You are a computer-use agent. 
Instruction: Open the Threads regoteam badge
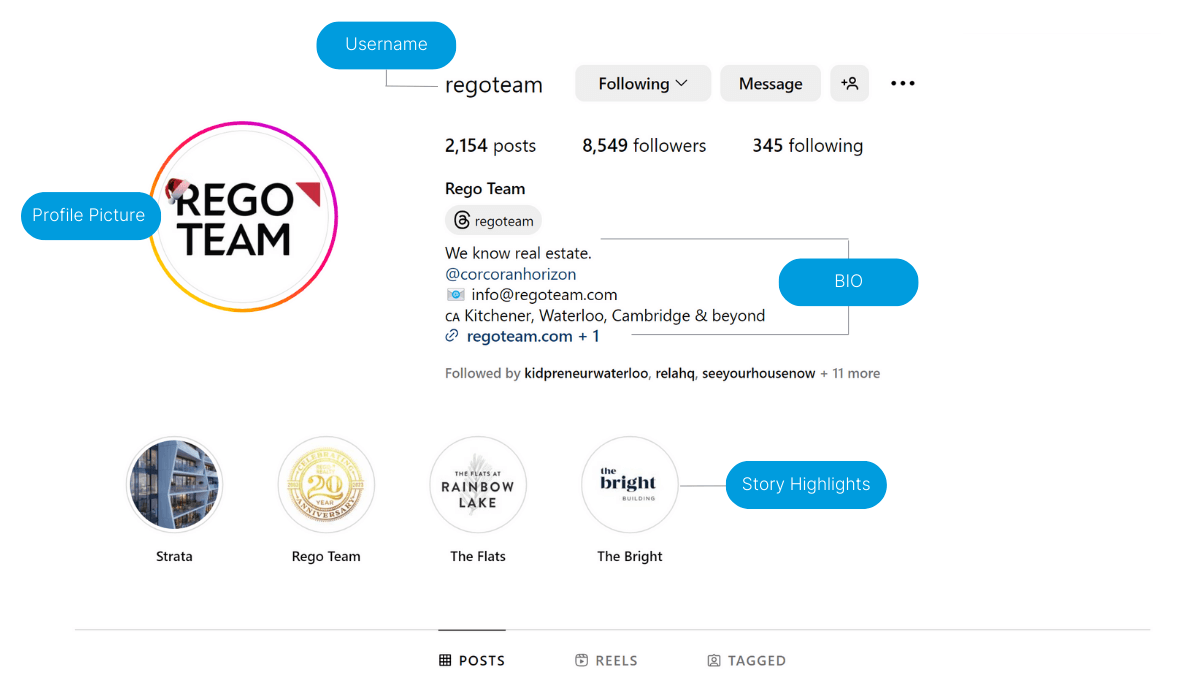pos(494,221)
